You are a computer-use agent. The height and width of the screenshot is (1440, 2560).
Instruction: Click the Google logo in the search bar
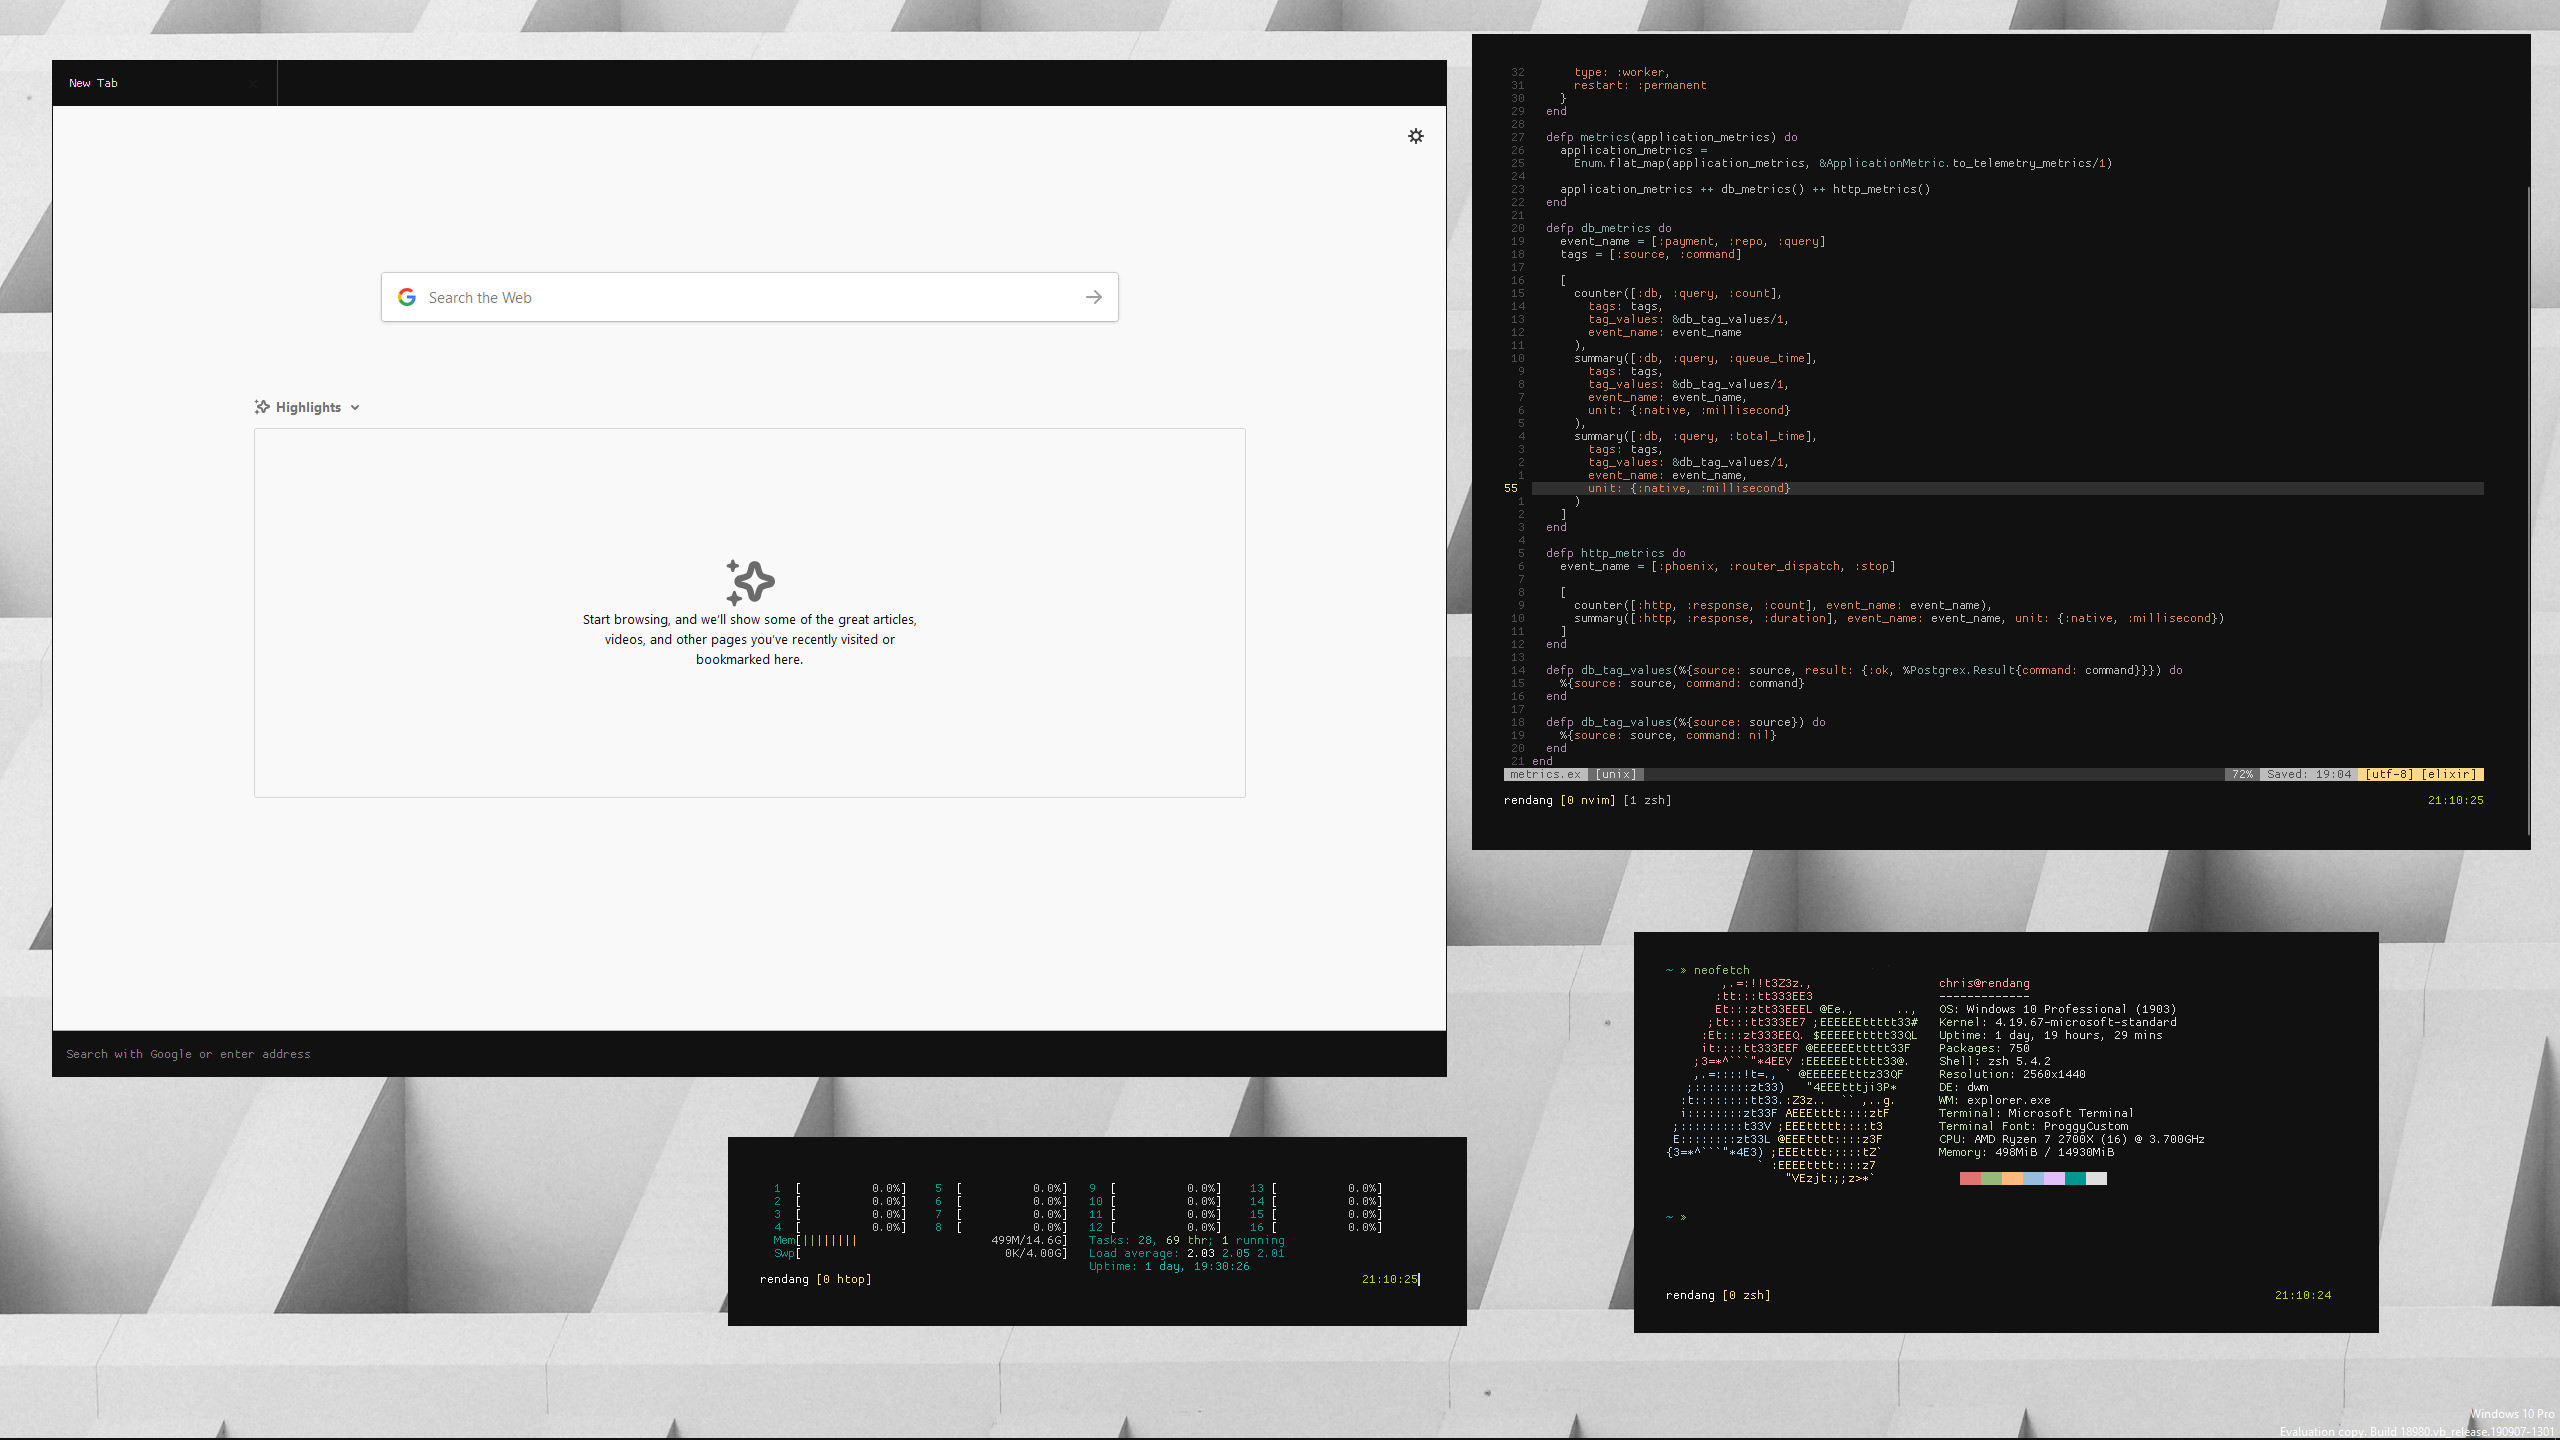(407, 296)
